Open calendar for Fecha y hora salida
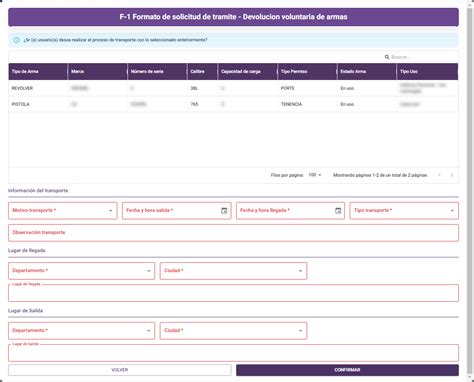This screenshot has height=382, width=474. point(224,211)
